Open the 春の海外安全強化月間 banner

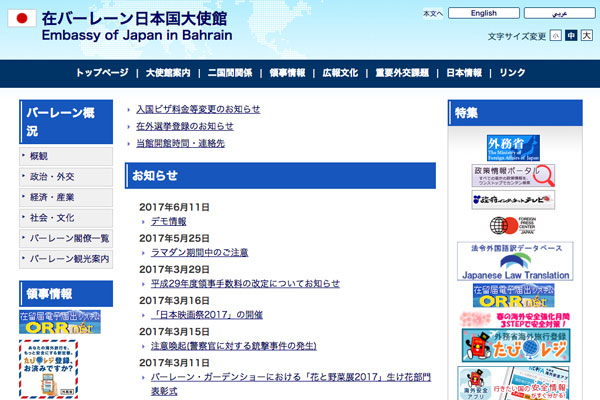(515, 320)
